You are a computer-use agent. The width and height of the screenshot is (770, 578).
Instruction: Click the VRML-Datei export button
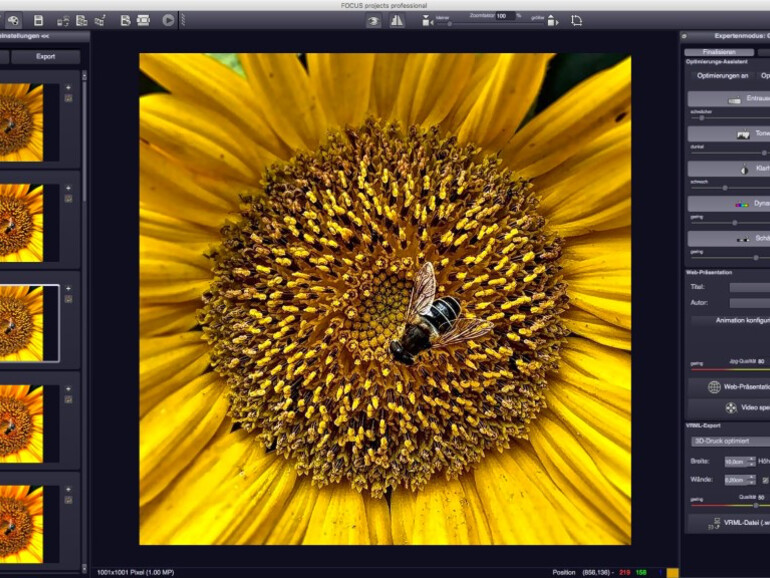[x=729, y=523]
